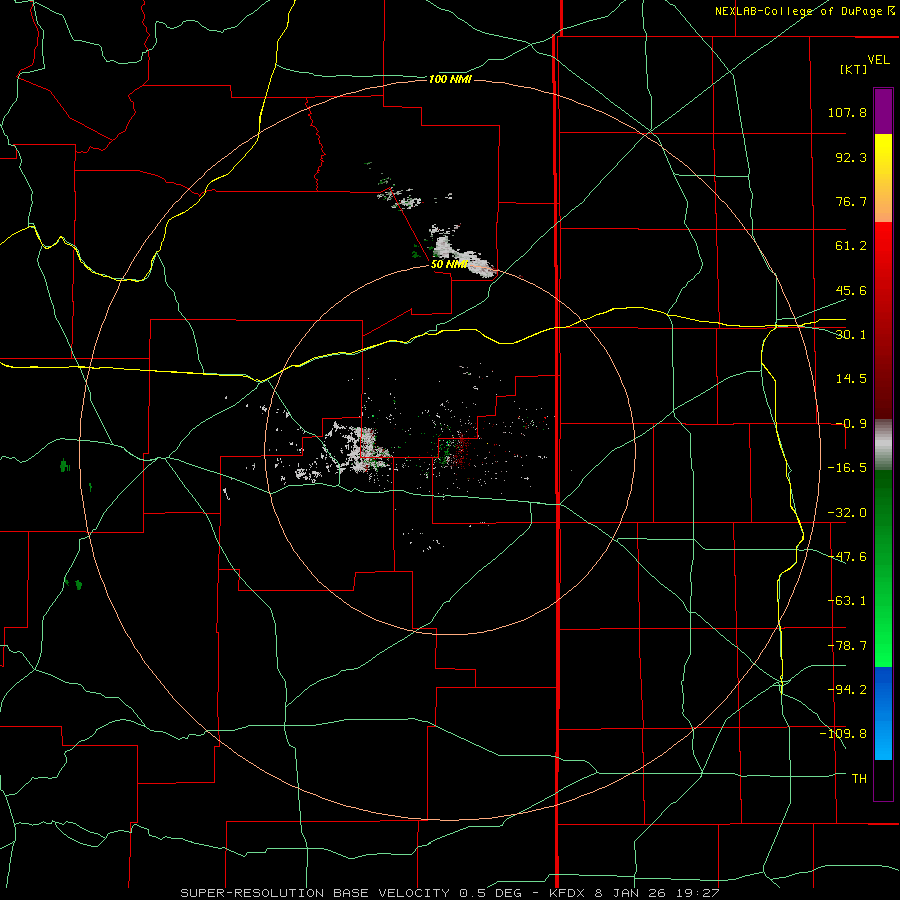Viewport: 900px width, 900px height.
Task: Click the green segment of color bar
Action: [x=883, y=568]
